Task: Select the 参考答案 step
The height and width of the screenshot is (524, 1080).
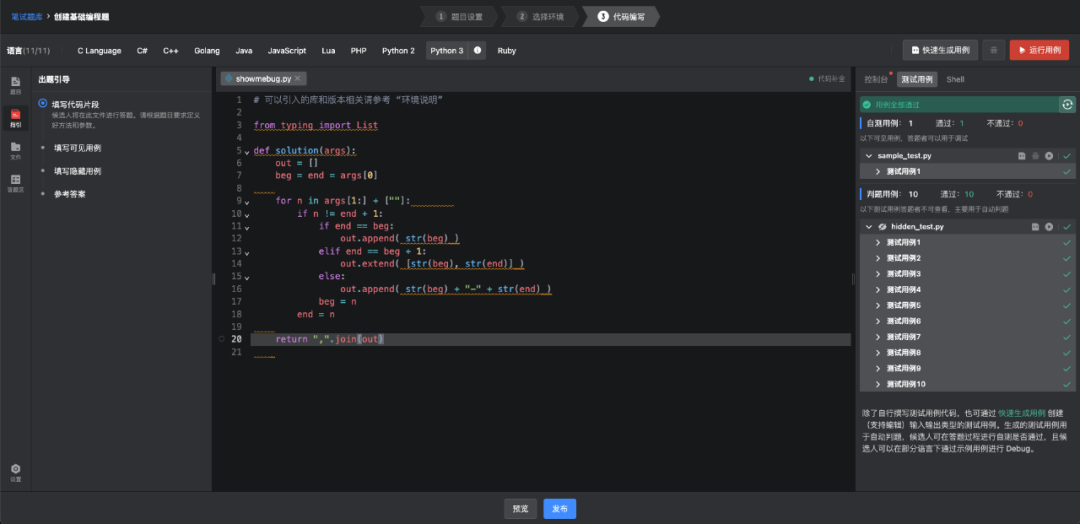Action: click(70, 194)
